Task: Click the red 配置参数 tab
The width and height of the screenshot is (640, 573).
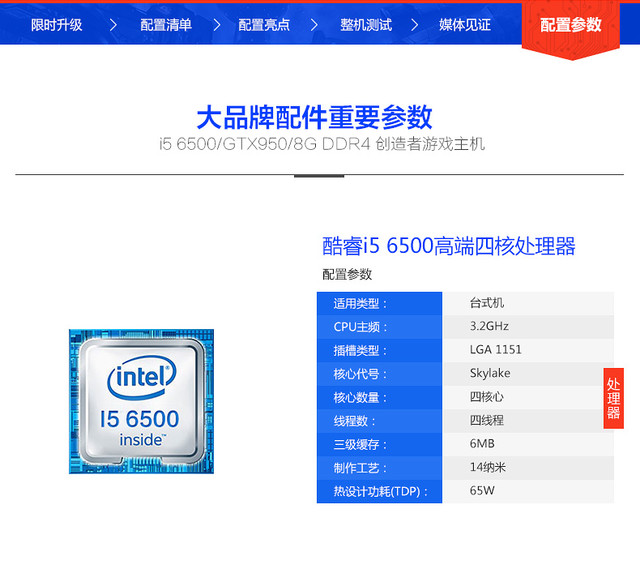Action: 571,25
